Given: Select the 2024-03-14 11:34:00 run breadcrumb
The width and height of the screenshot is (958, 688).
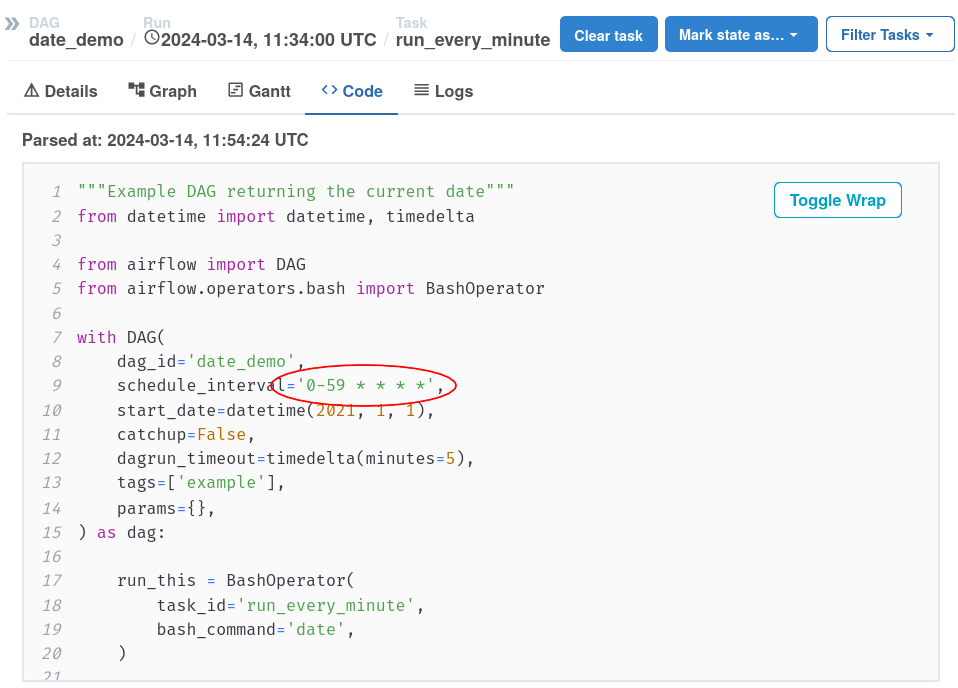Looking at the screenshot, I should (268, 40).
